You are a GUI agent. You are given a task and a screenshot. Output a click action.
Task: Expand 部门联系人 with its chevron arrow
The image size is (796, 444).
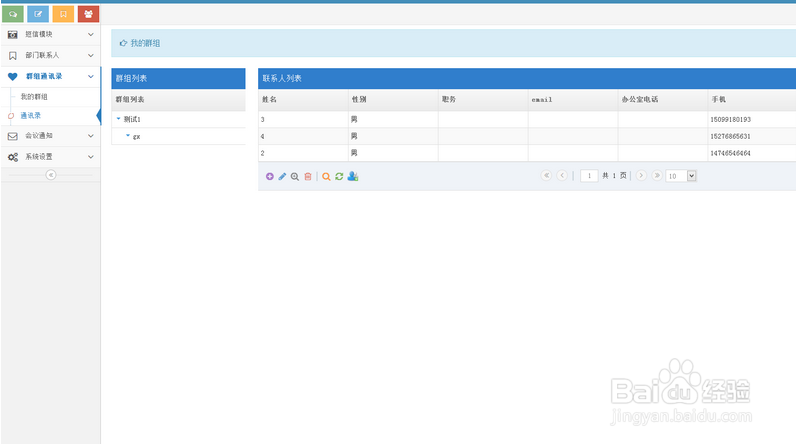91,55
